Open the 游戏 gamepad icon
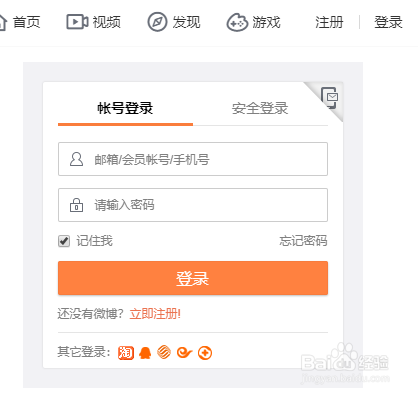Image resolution: width=418 pixels, height=396 pixels. click(x=237, y=23)
